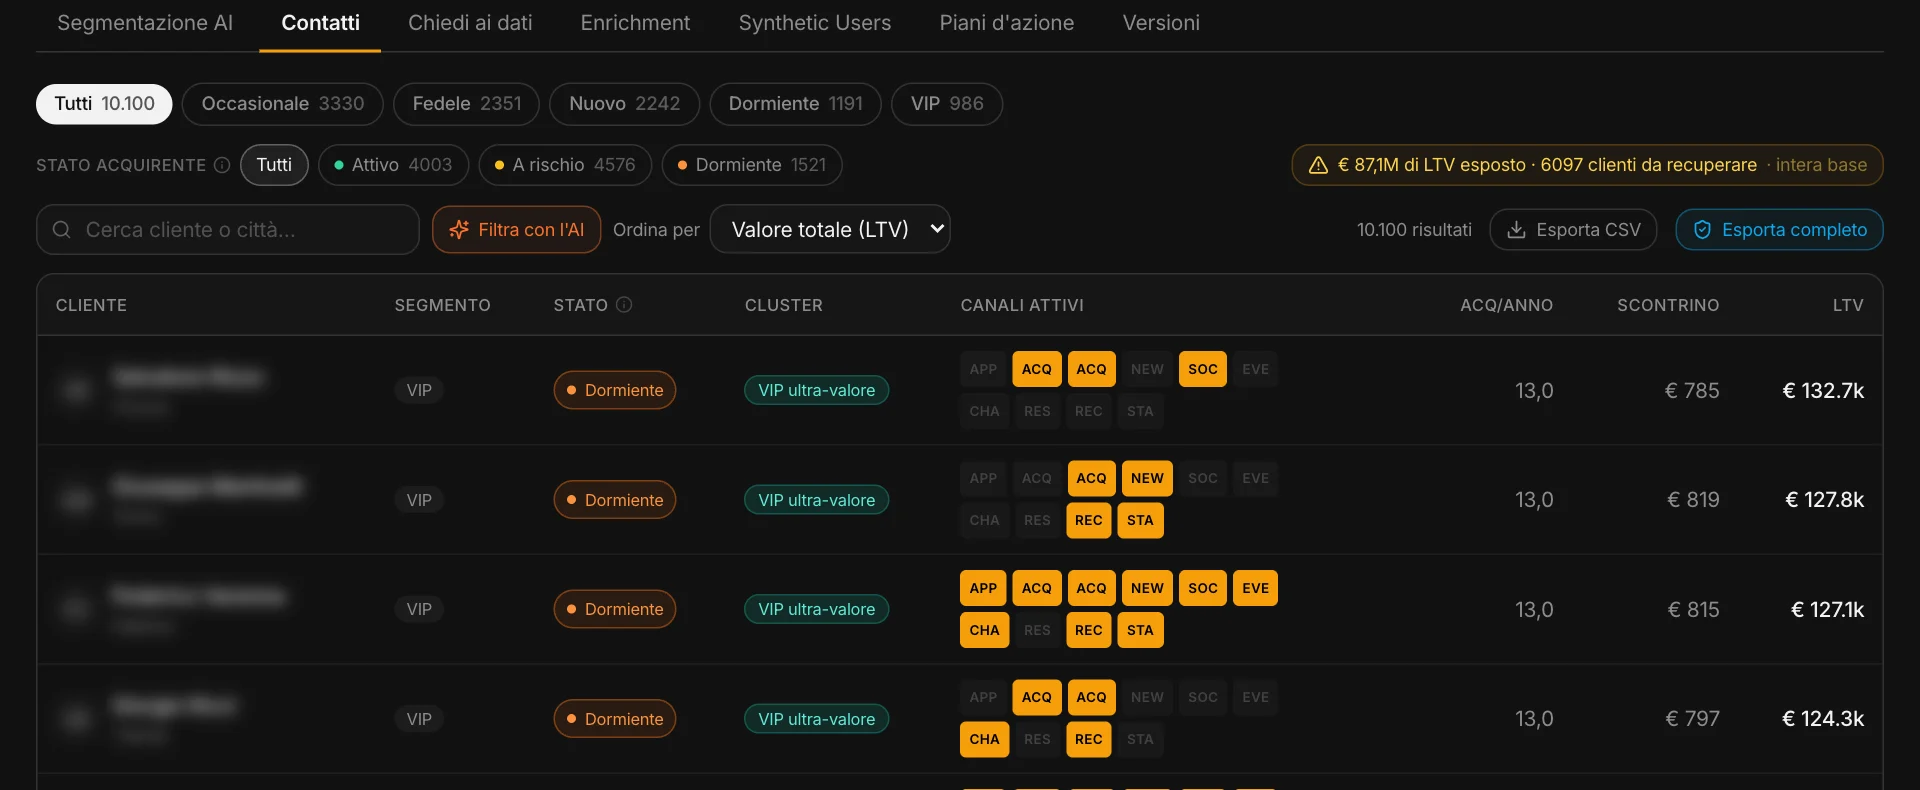Select the Tutti 10.100 segment chip
Image resolution: width=1920 pixels, height=790 pixels.
click(104, 104)
